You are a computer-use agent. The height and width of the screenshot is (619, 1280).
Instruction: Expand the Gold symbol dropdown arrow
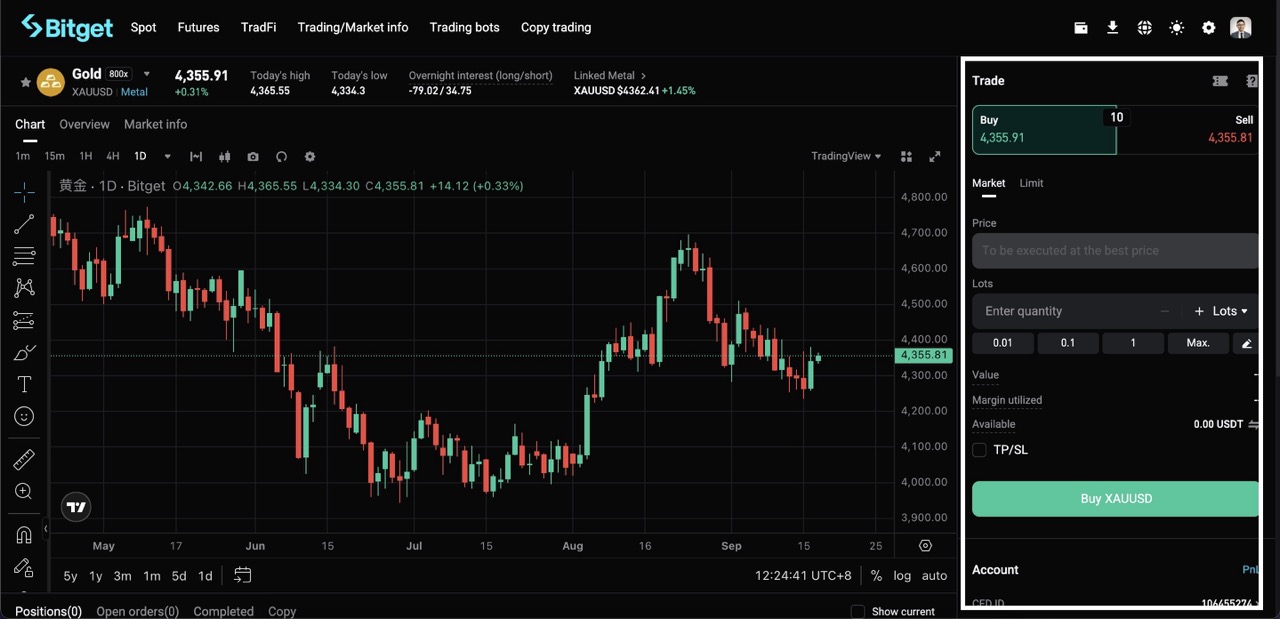point(147,74)
